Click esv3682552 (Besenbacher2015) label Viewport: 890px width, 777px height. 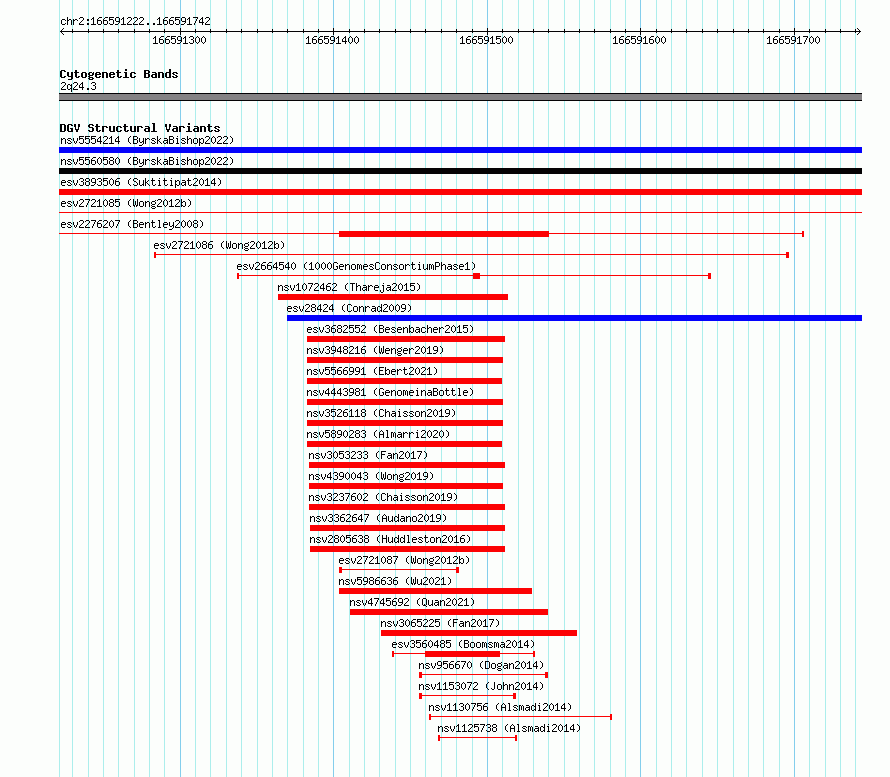coord(390,329)
